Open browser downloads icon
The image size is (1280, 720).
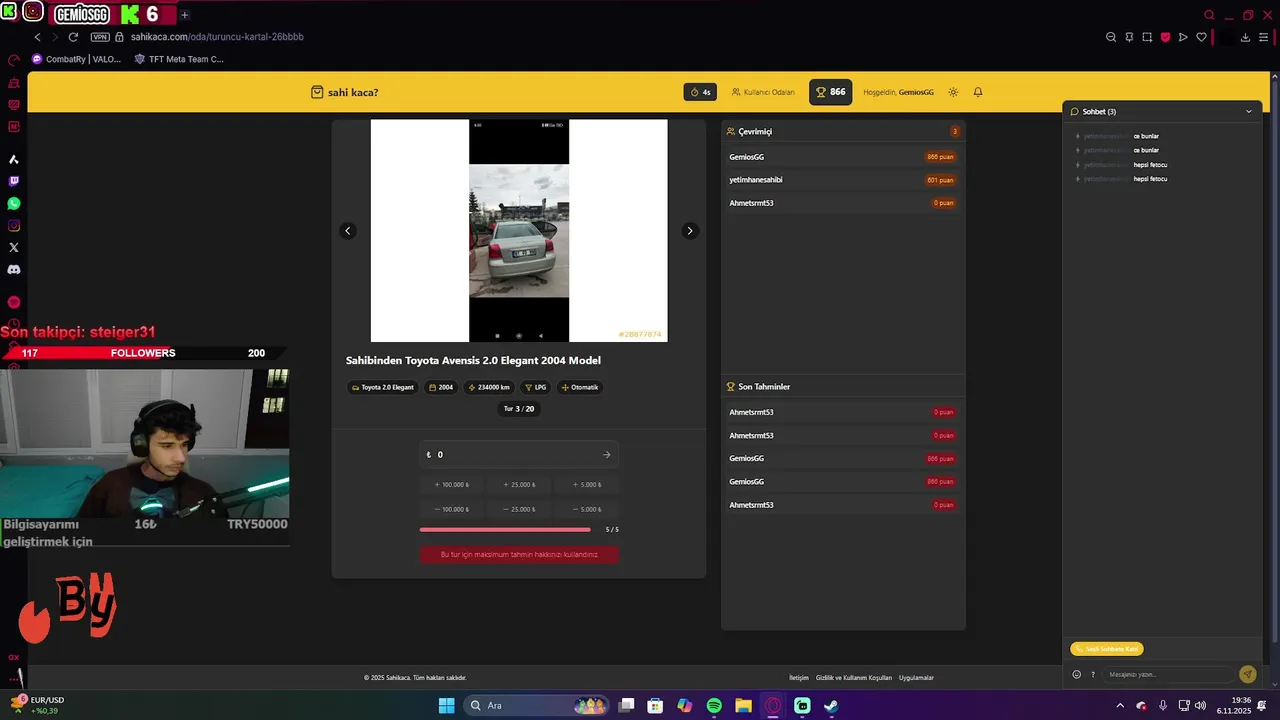[1245, 37]
